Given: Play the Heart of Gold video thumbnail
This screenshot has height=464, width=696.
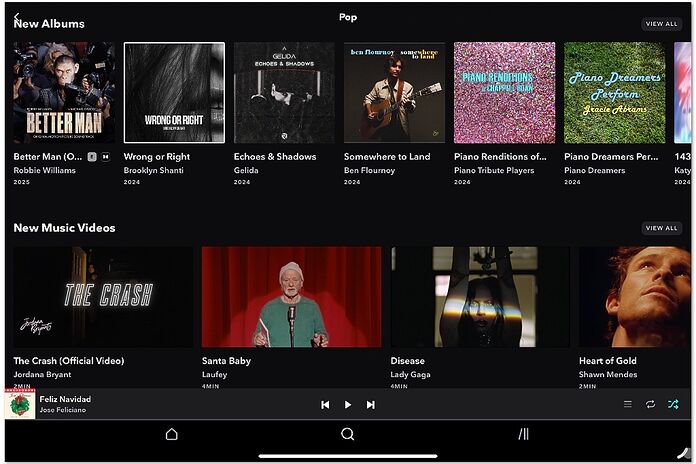Looking at the screenshot, I should (x=635, y=297).
